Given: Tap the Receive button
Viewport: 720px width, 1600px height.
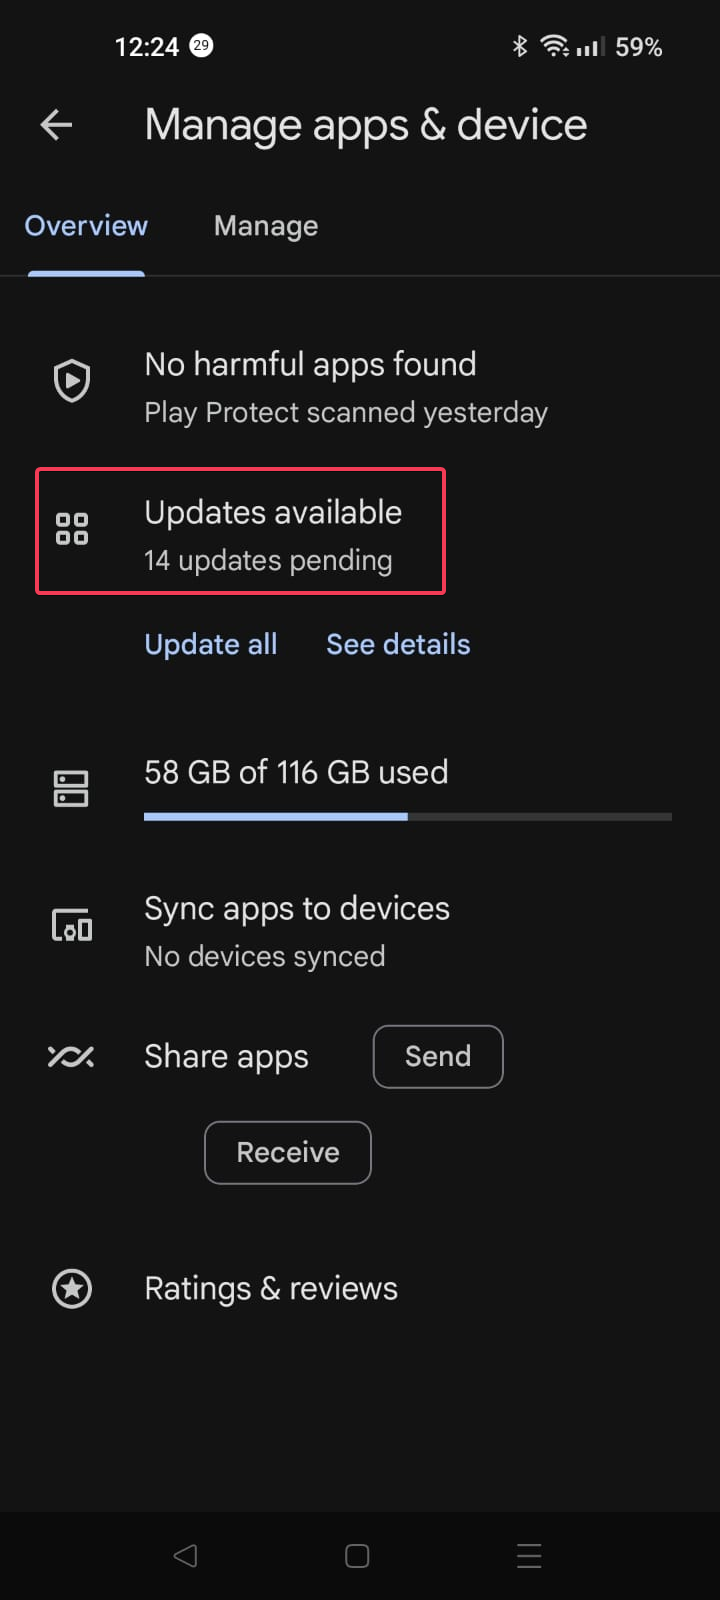Looking at the screenshot, I should pyautogui.click(x=288, y=1153).
